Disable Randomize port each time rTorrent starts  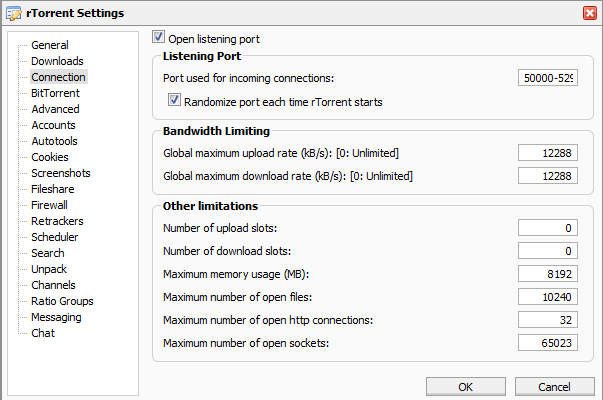[174, 101]
